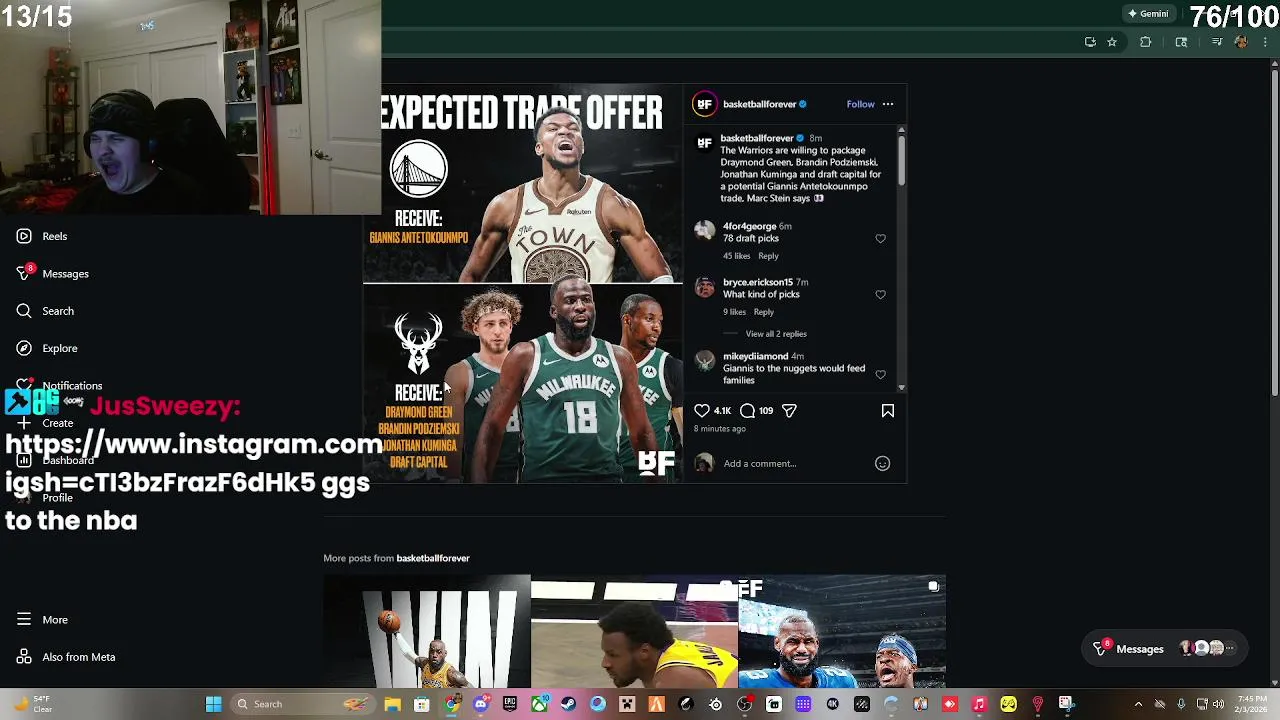Open Messages in the Instagram sidebar
The width and height of the screenshot is (1280, 720).
[52, 273]
